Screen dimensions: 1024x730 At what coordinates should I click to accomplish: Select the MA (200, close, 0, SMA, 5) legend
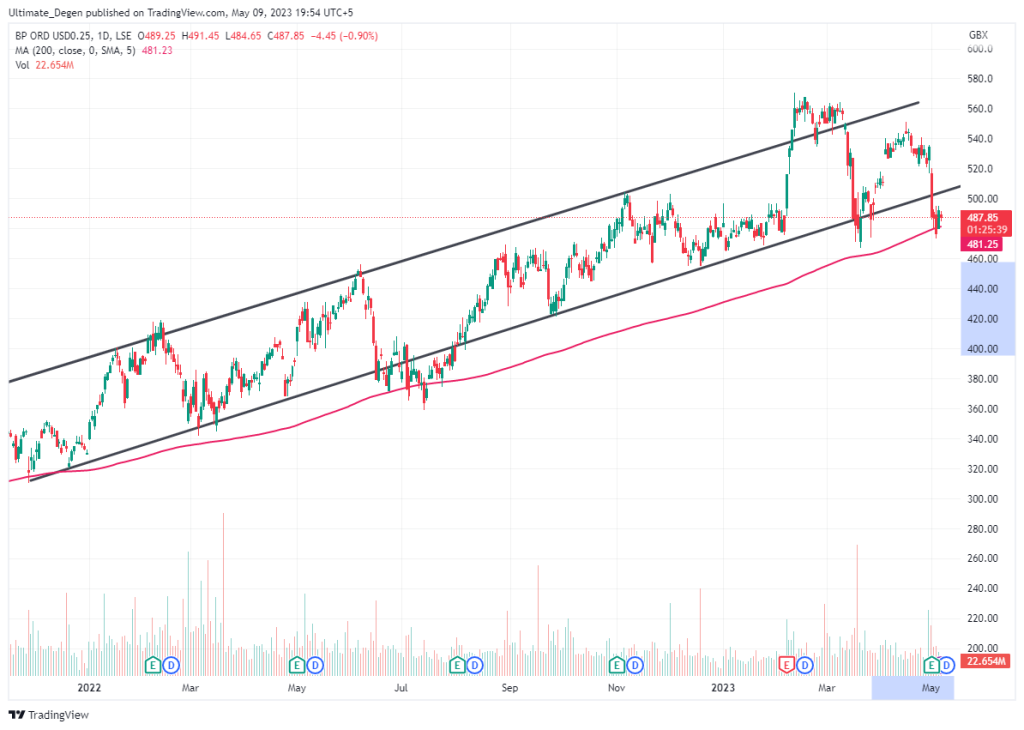click(75, 50)
